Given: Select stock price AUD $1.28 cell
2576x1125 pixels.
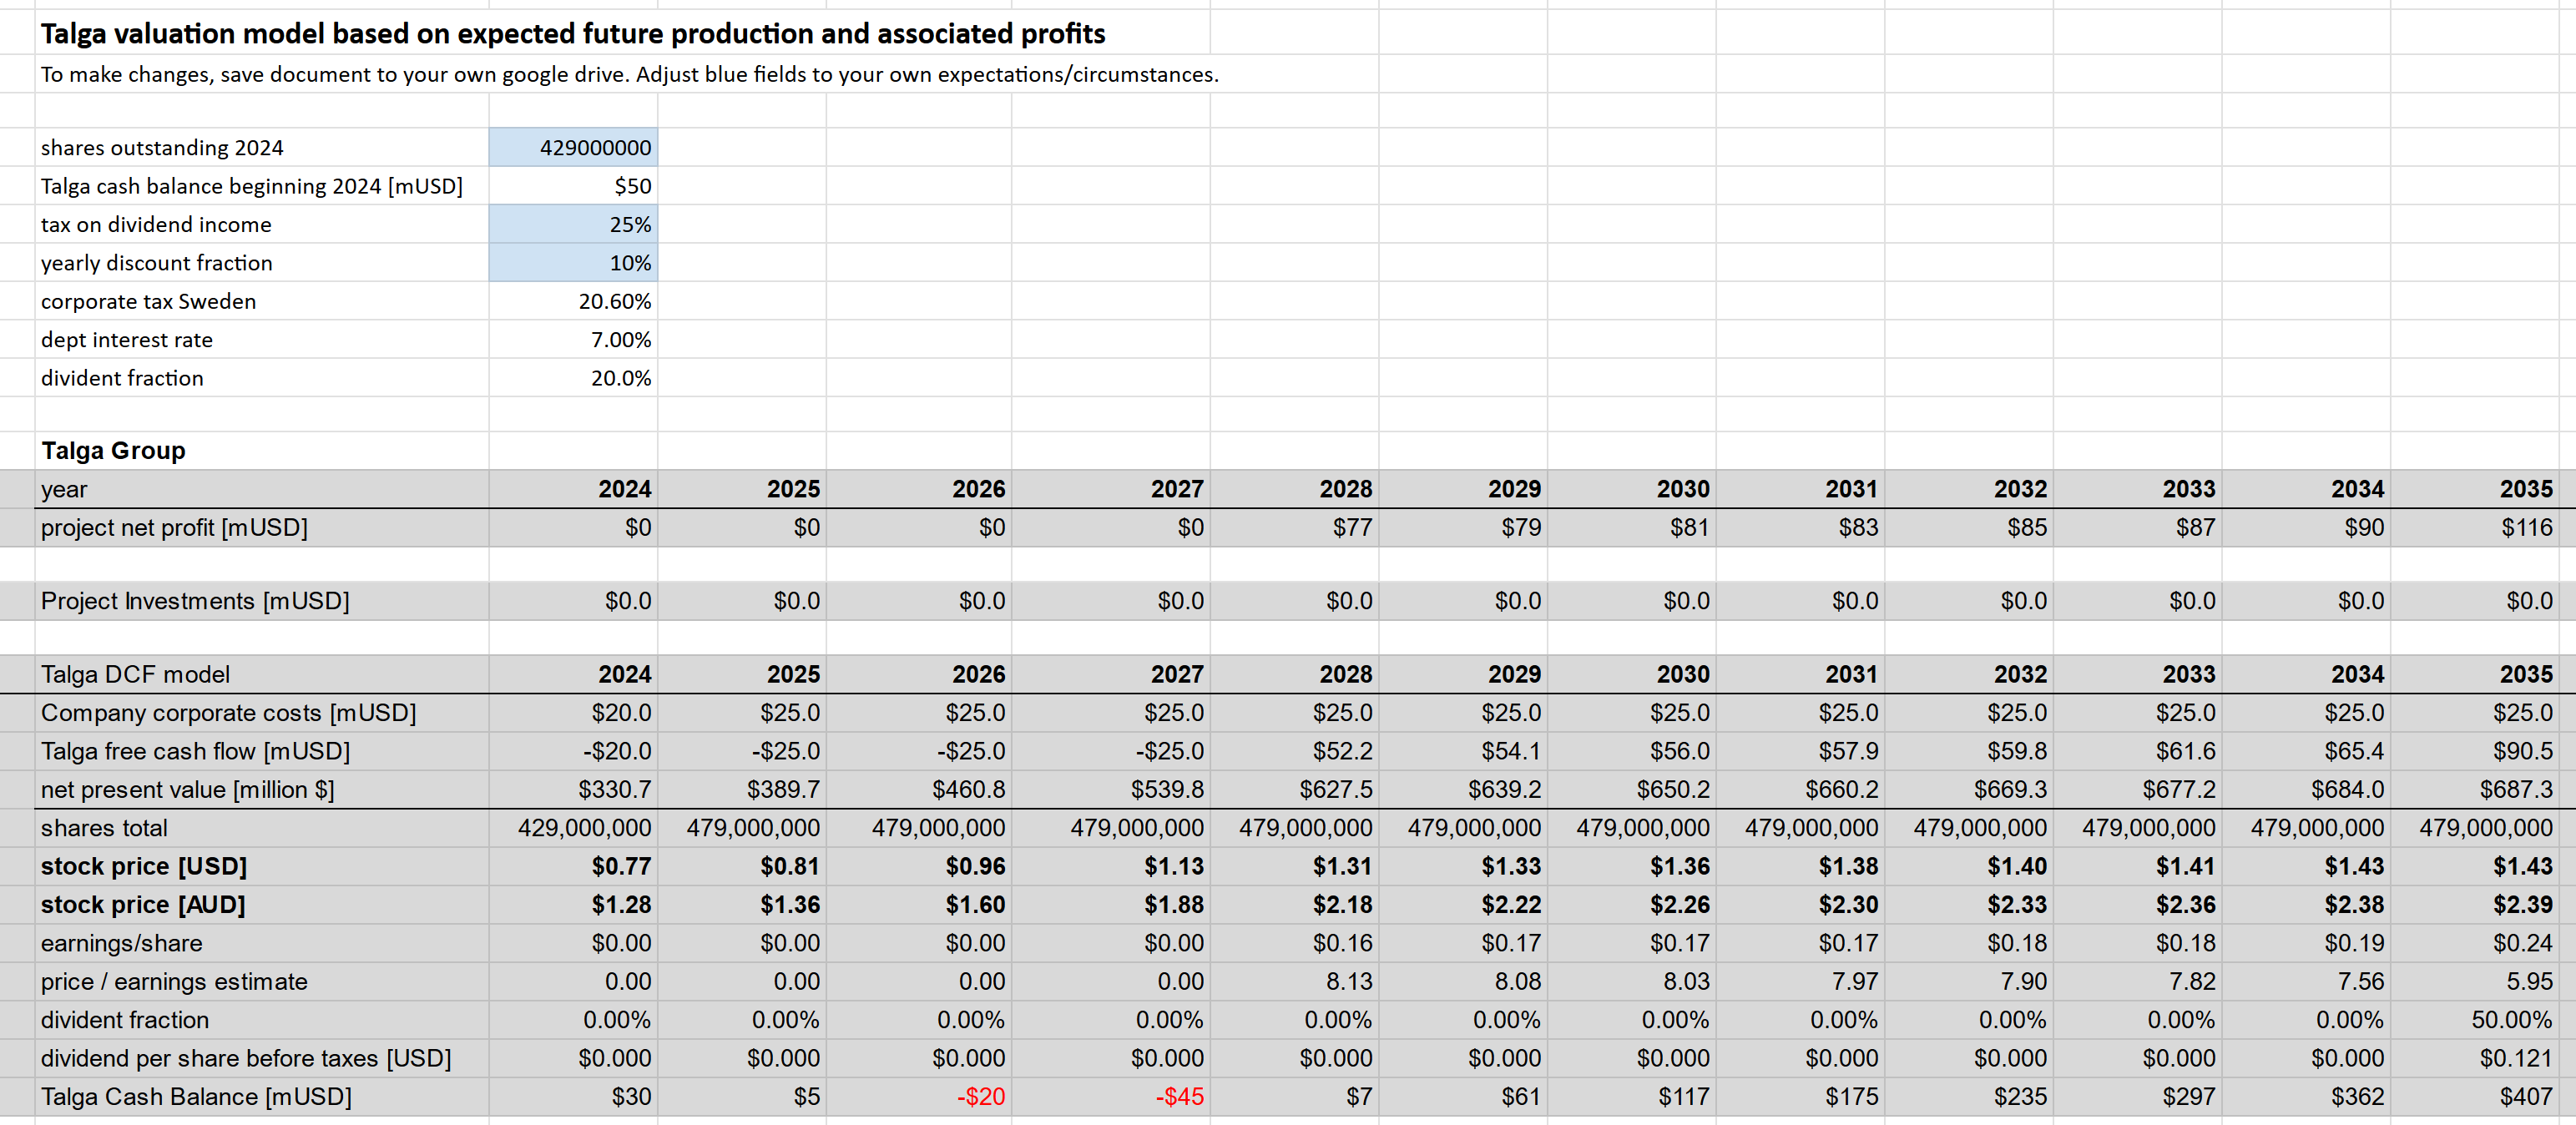Looking at the screenshot, I should 573,905.
